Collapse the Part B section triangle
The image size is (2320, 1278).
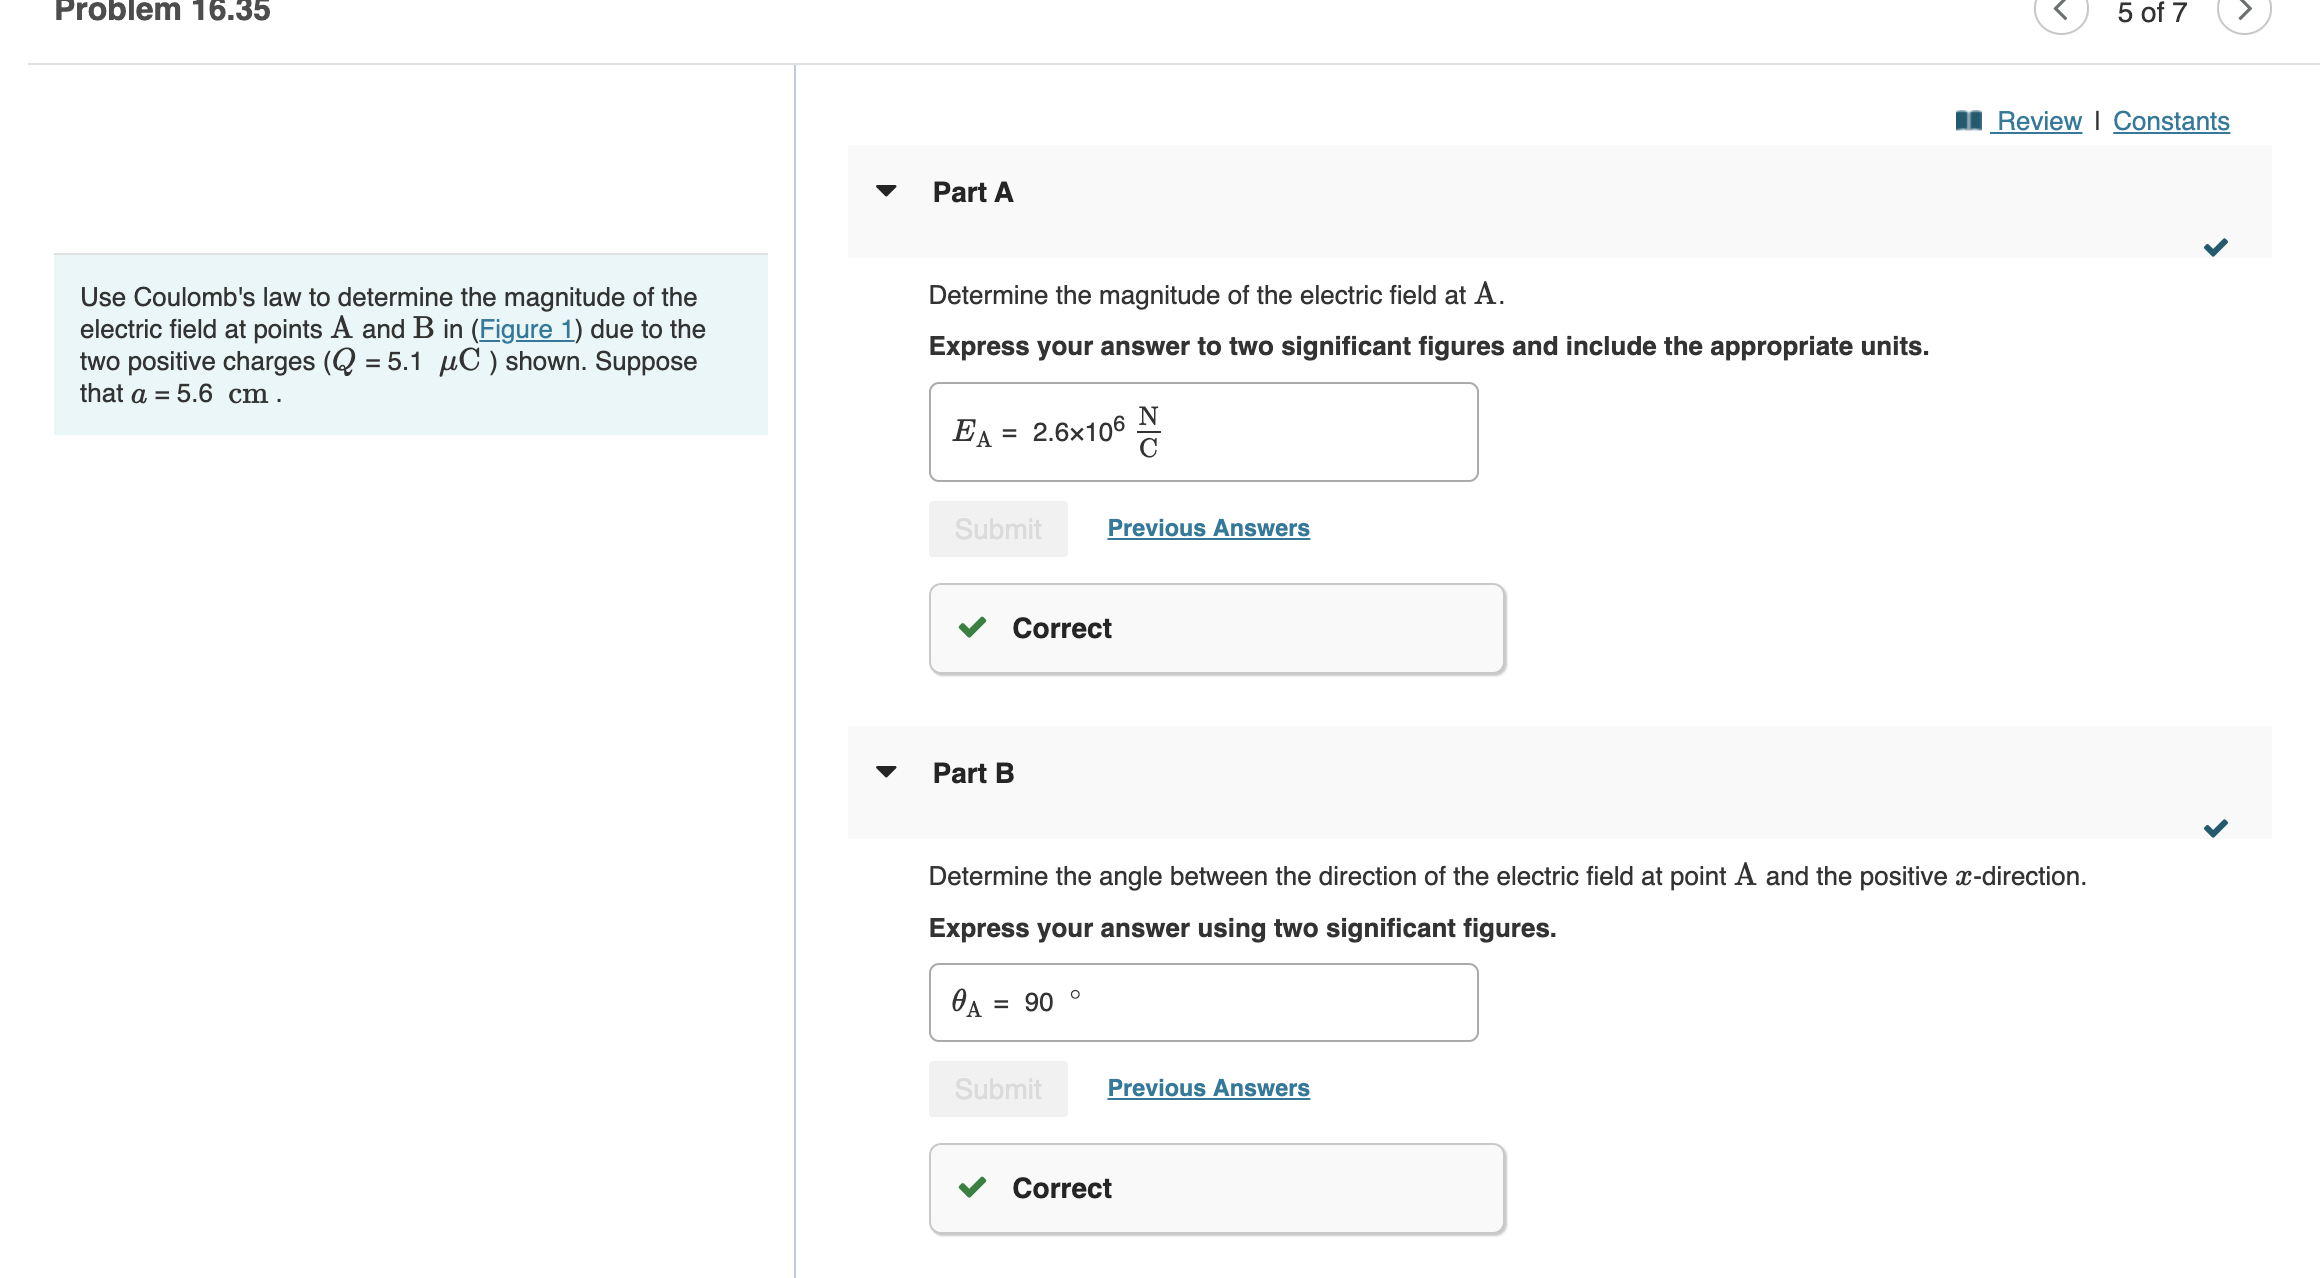[x=886, y=772]
